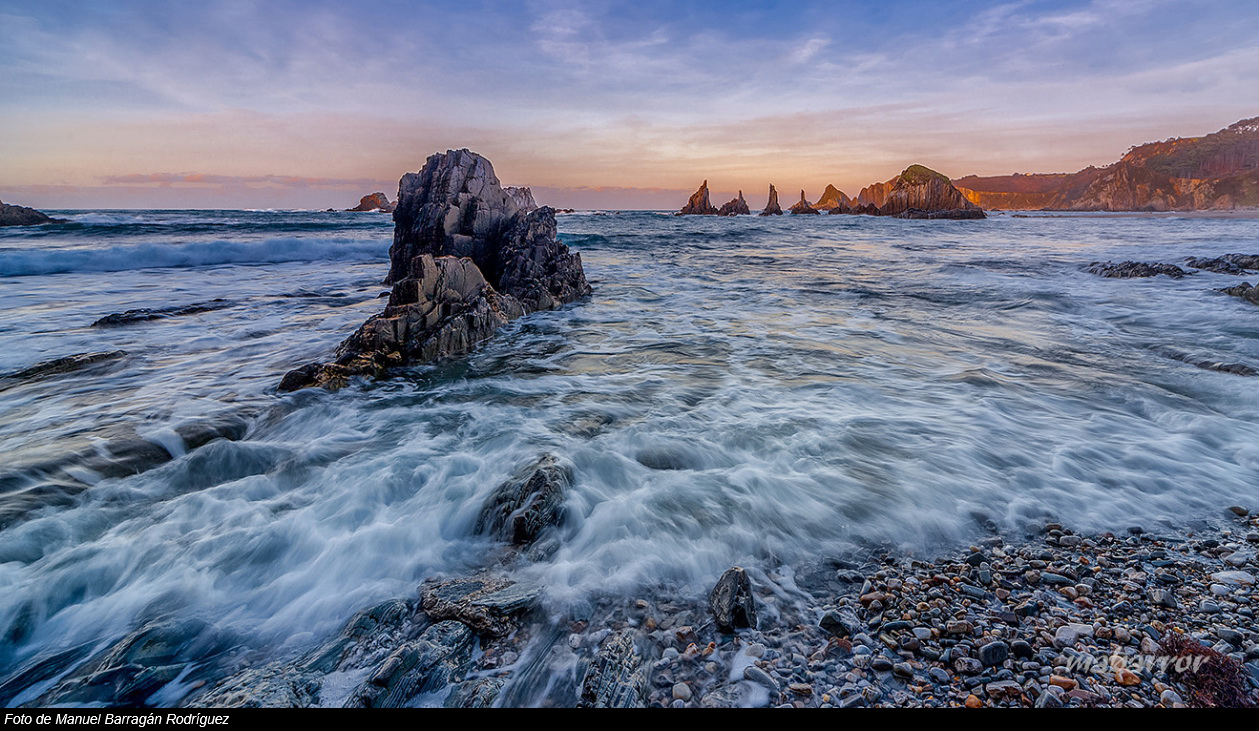Click the submerged rock in the foamy water

[526, 501]
